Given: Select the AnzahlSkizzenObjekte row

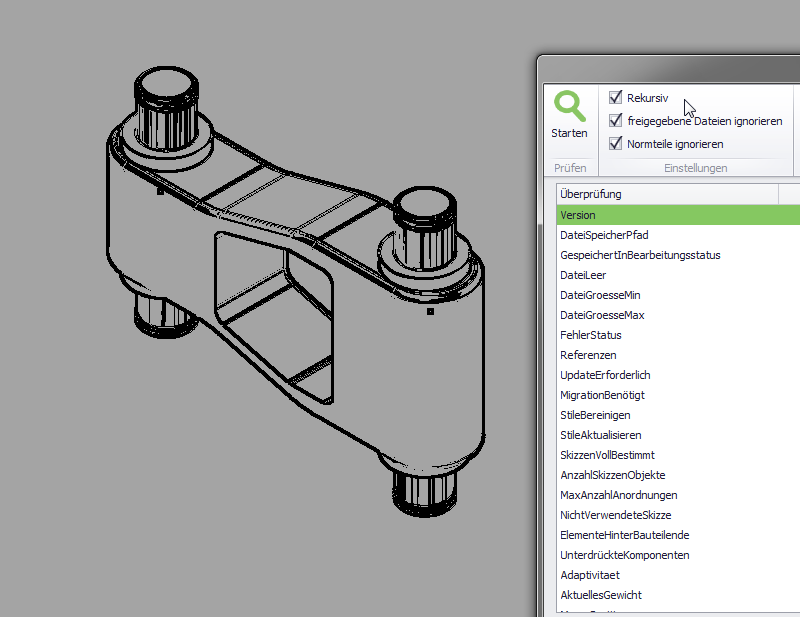Looking at the screenshot, I should click(x=678, y=475).
